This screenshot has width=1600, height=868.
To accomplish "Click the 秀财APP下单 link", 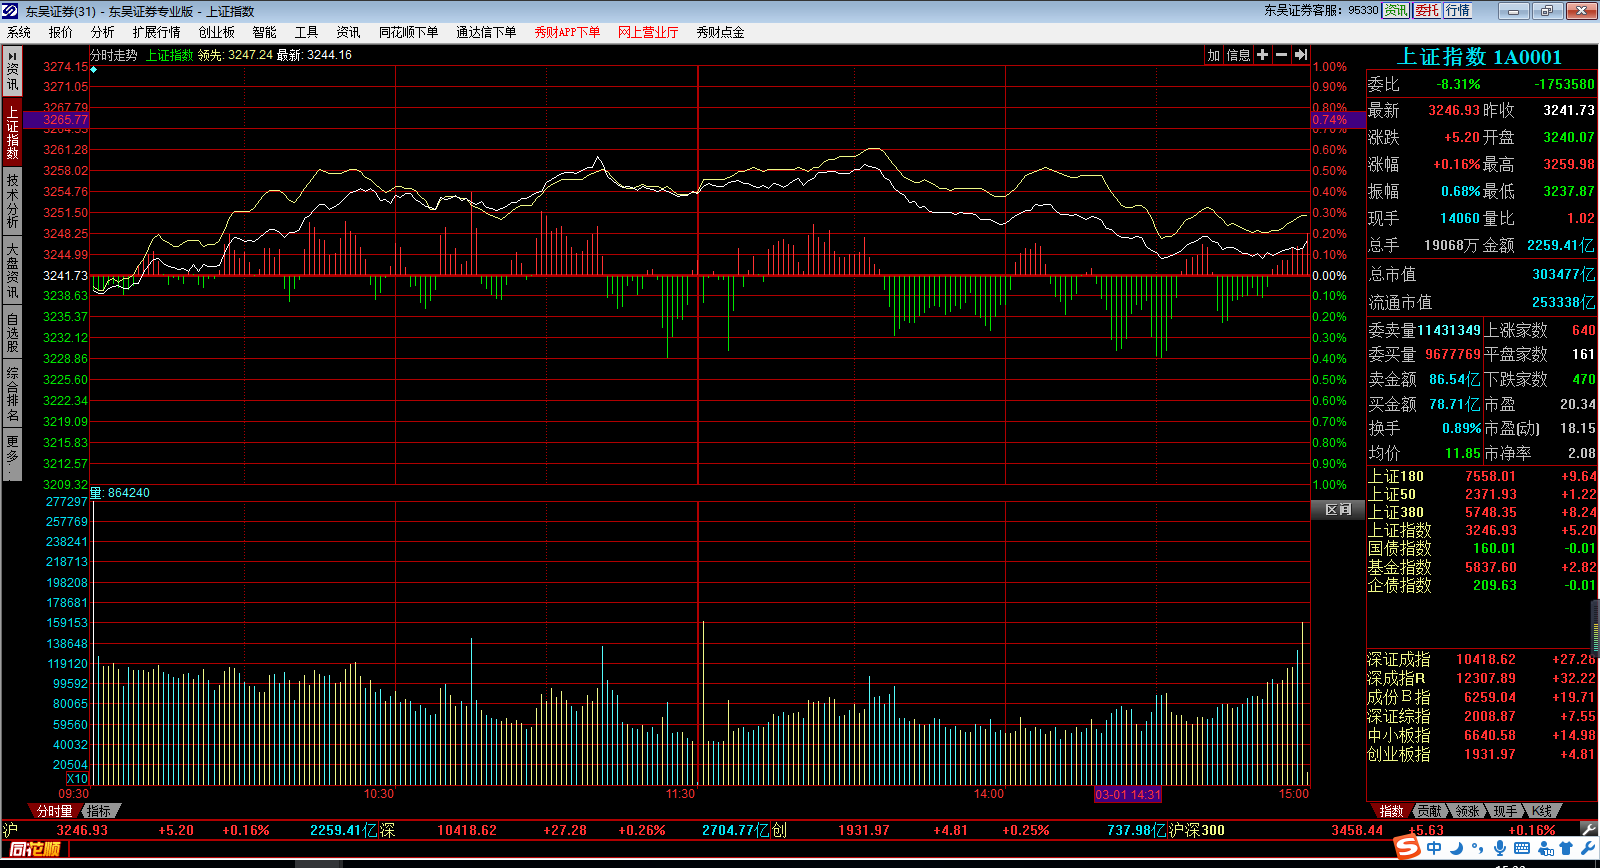I will pyautogui.click(x=567, y=32).
